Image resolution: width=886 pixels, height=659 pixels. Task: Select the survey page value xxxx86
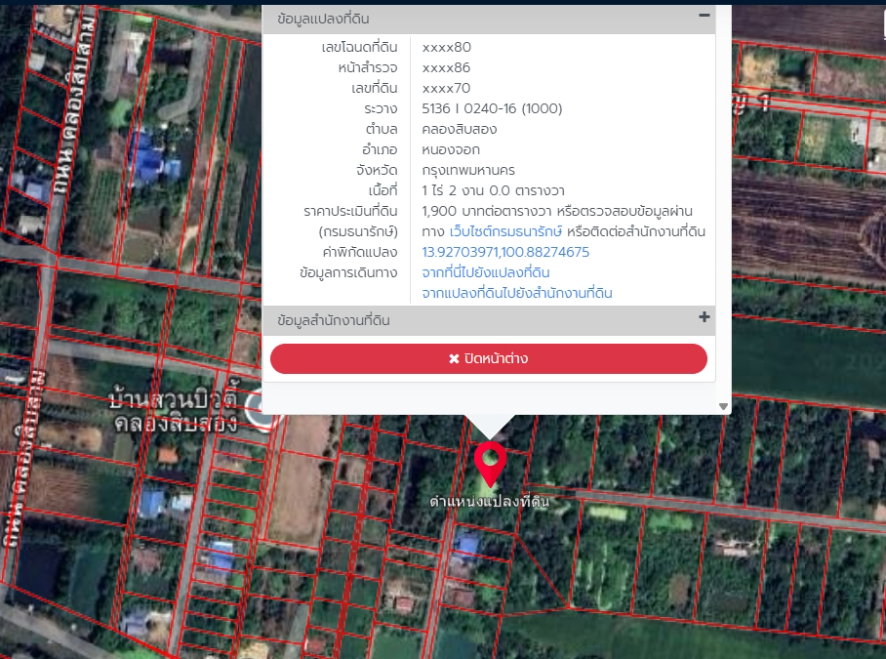tap(446, 67)
